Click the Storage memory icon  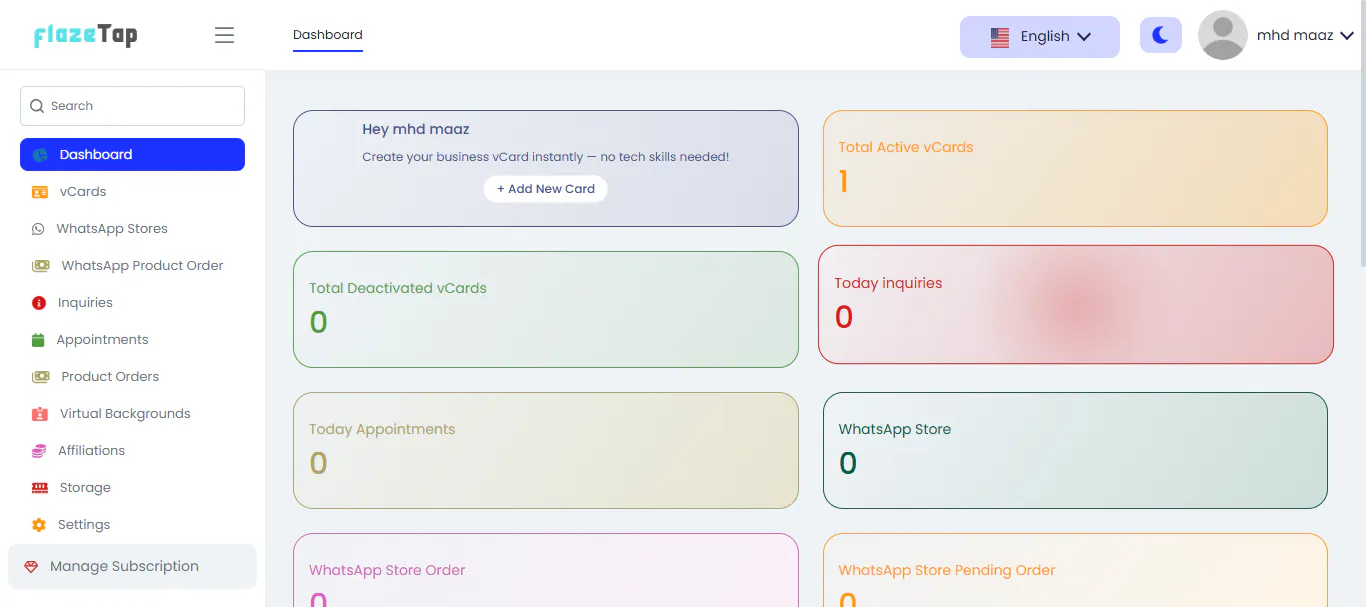tap(40, 488)
